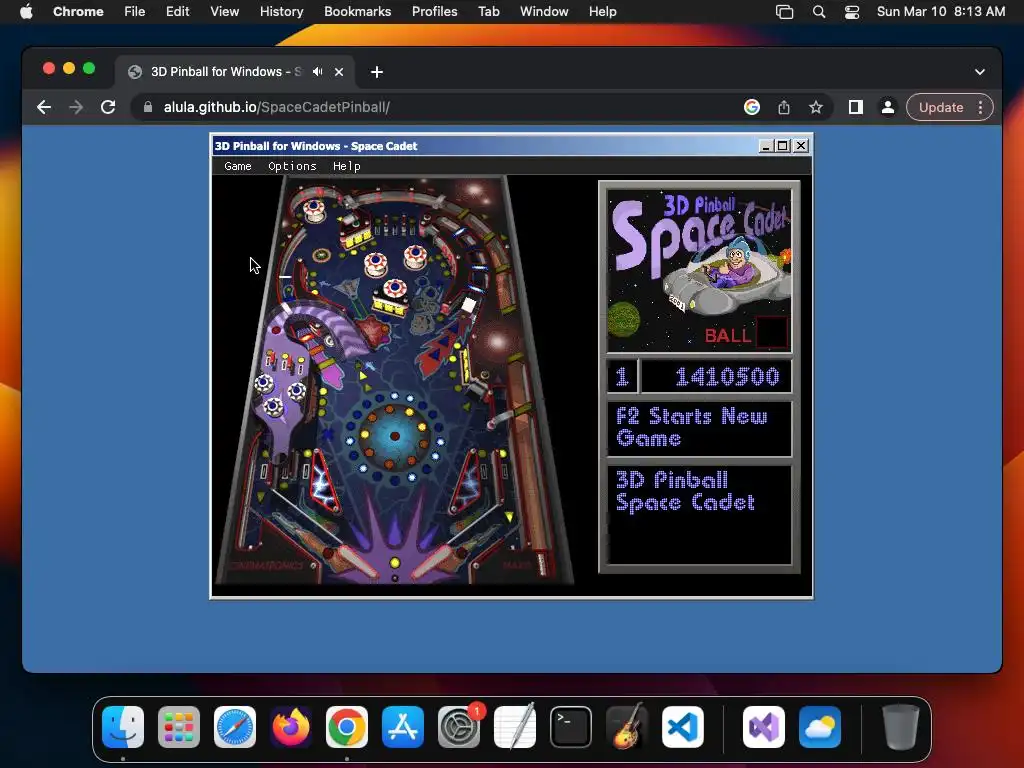Click the pinball table playfield
This screenshot has width=1024, height=768.
394,380
